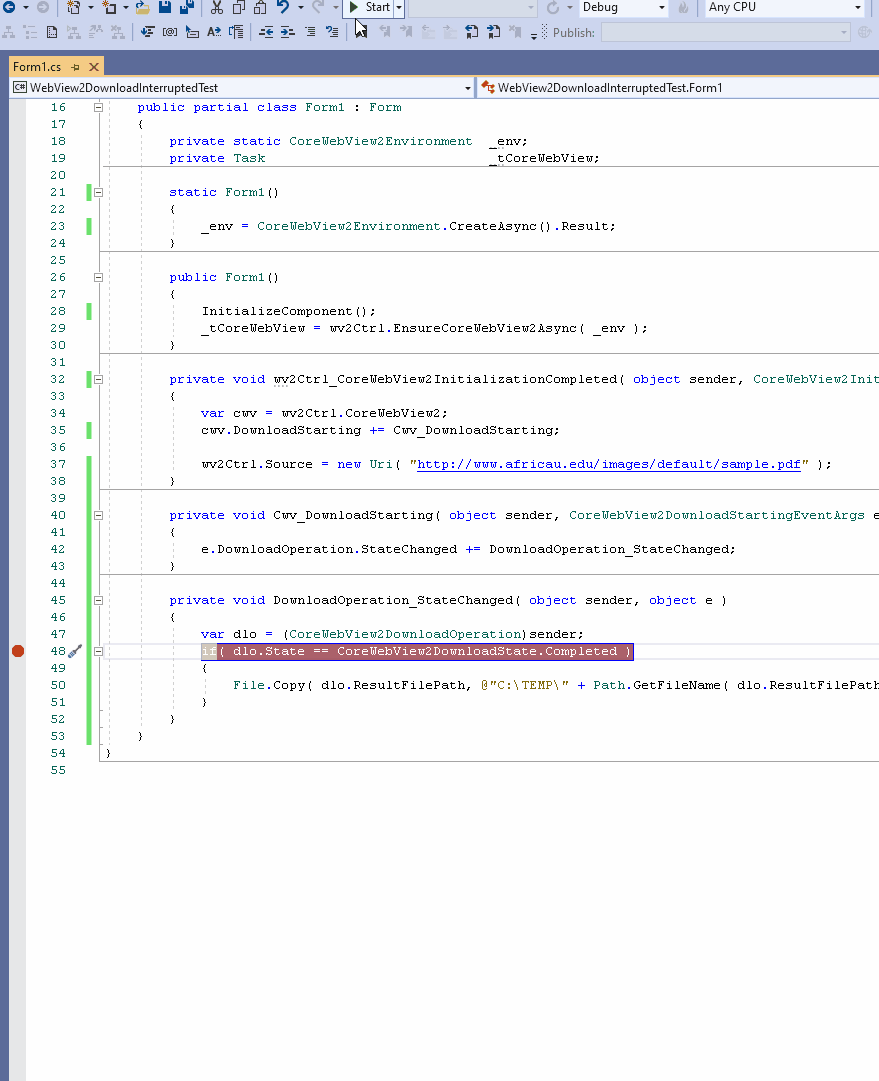Screen dimensions: 879x1081
Task: Click the Copy icon in toolbar
Action: [x=239, y=7]
